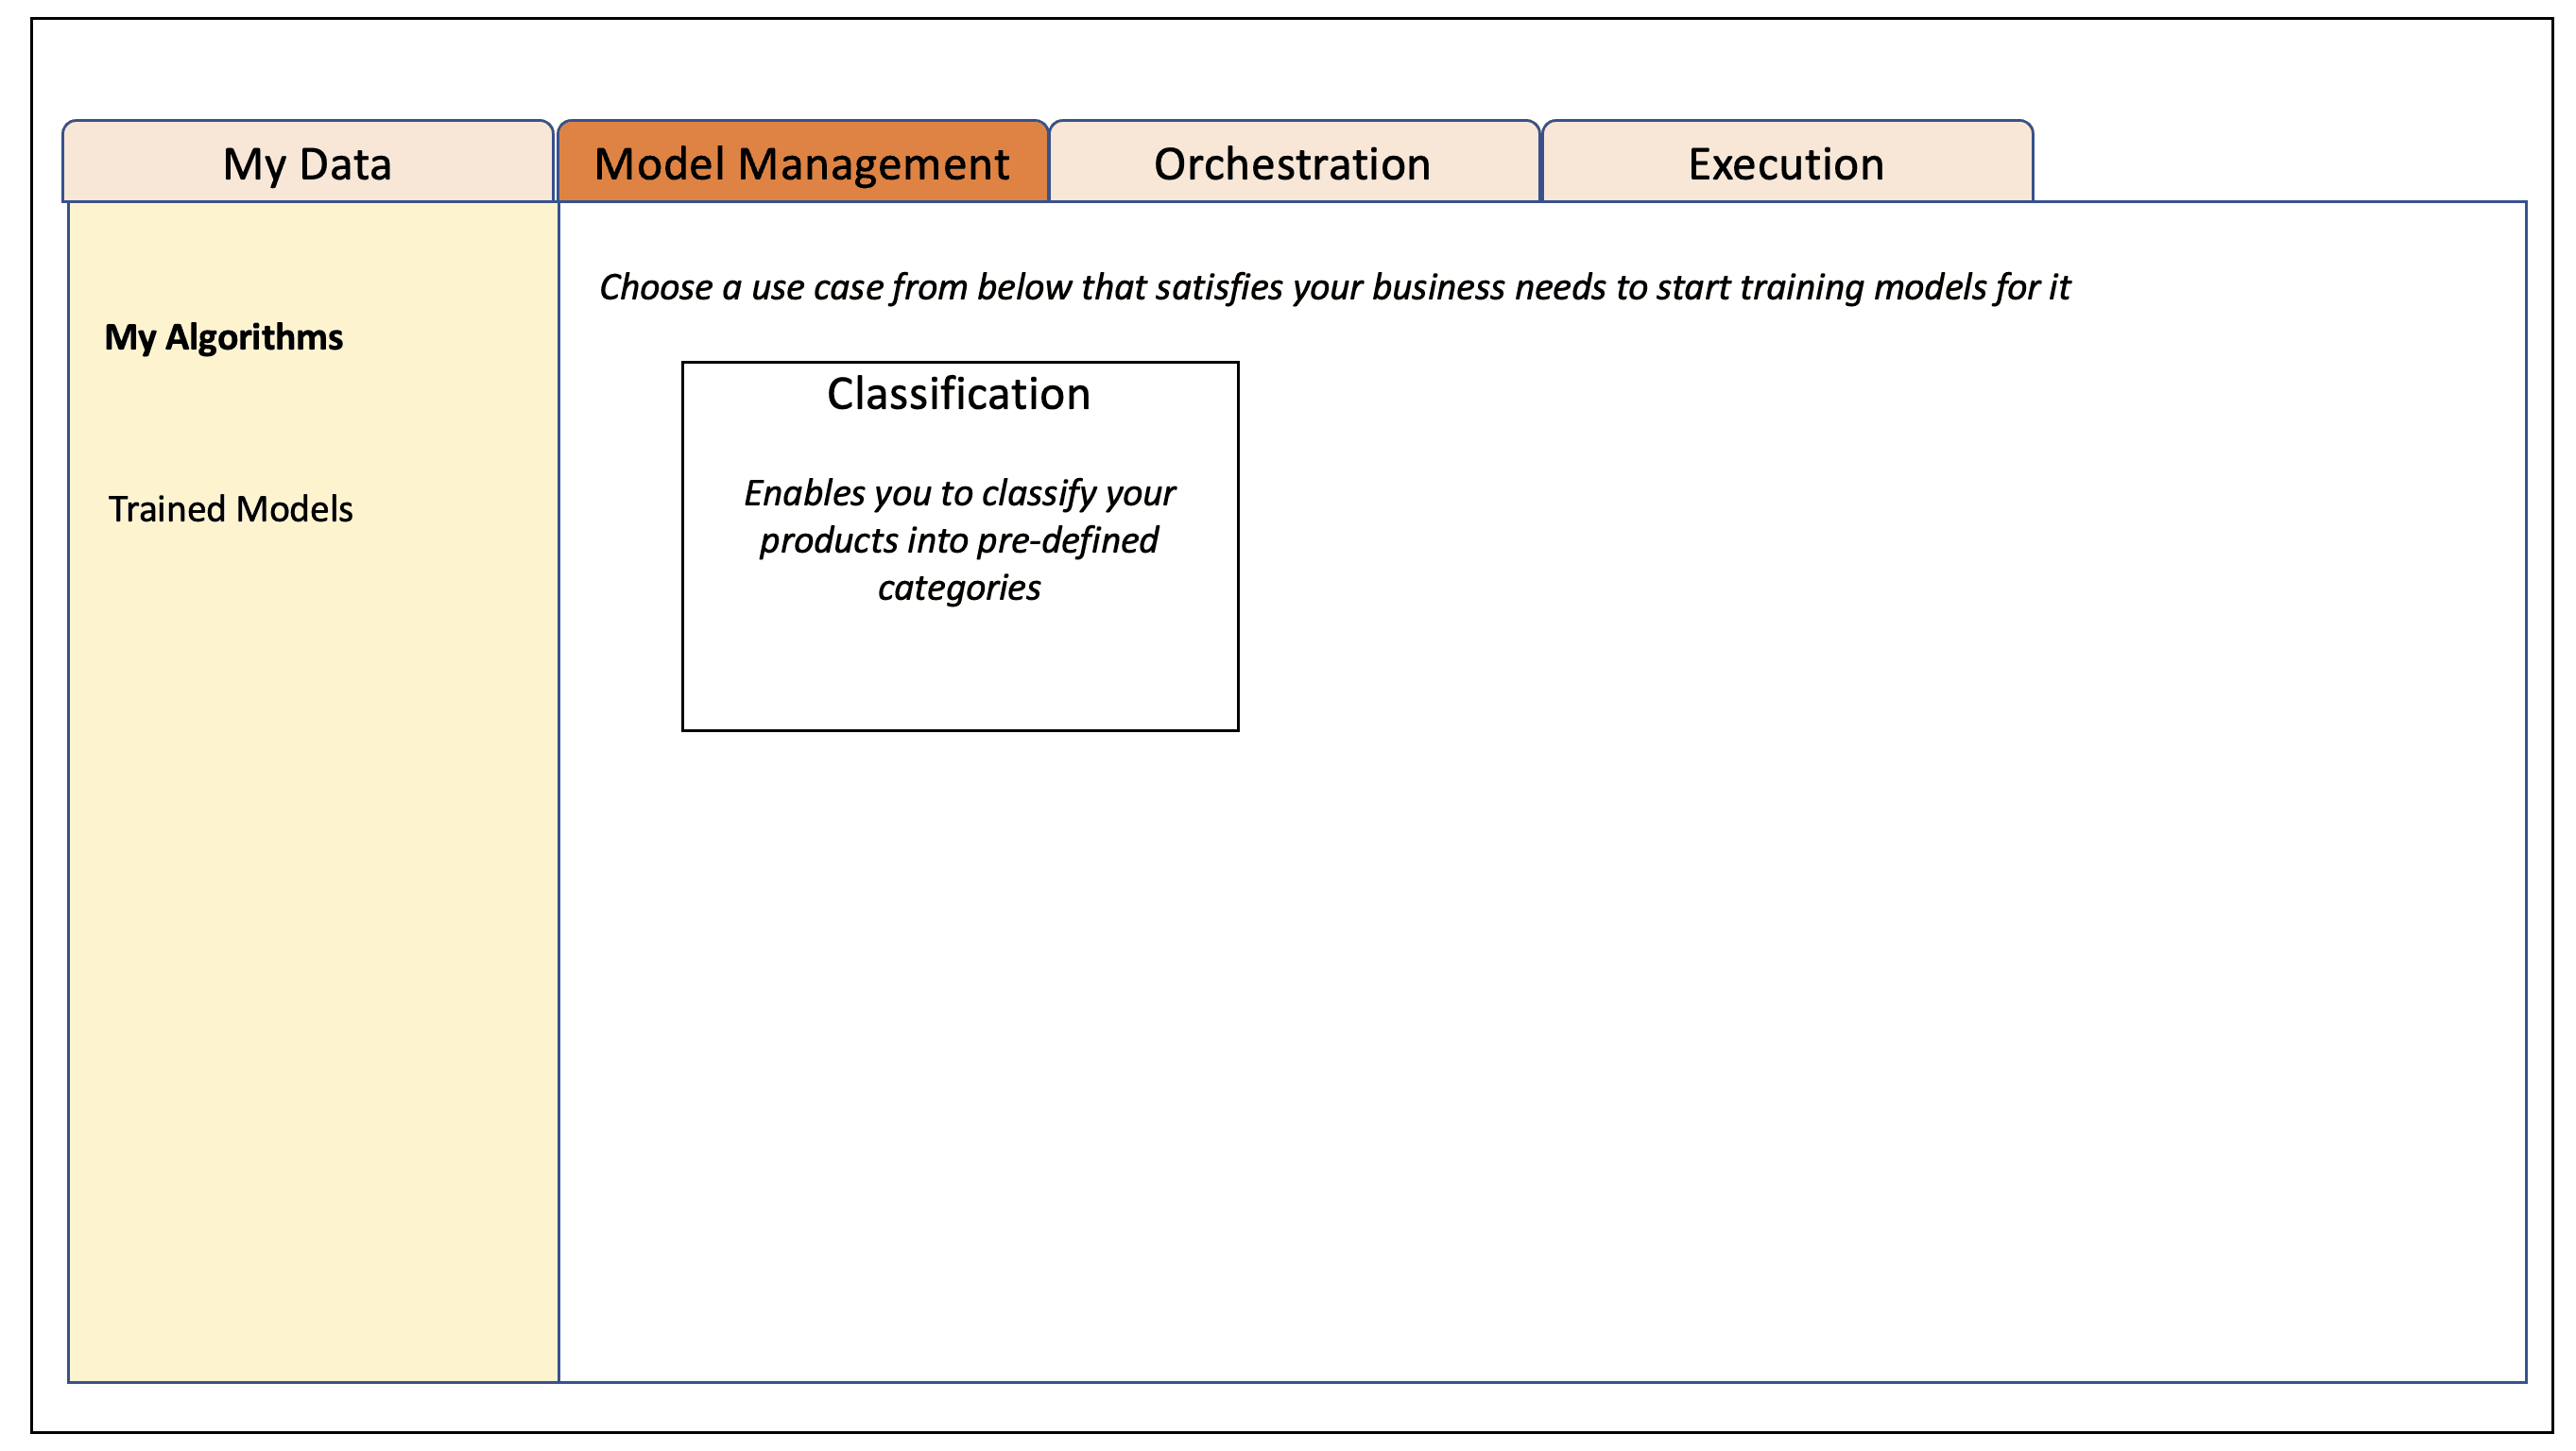
Task: Click the Classification card title
Action: 958,394
